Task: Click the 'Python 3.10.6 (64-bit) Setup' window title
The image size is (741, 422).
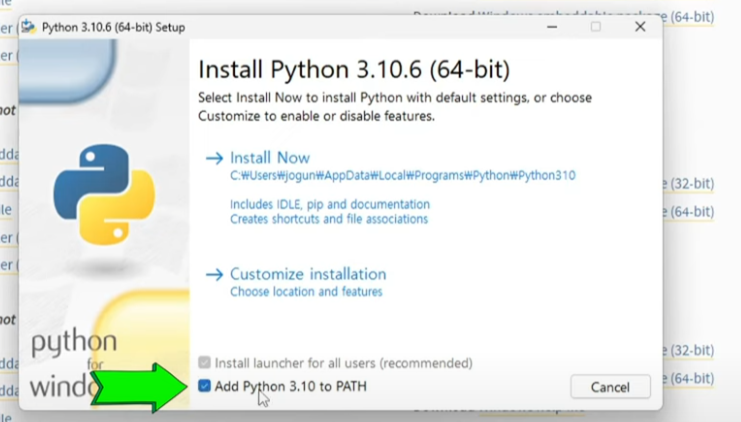Action: tap(113, 27)
